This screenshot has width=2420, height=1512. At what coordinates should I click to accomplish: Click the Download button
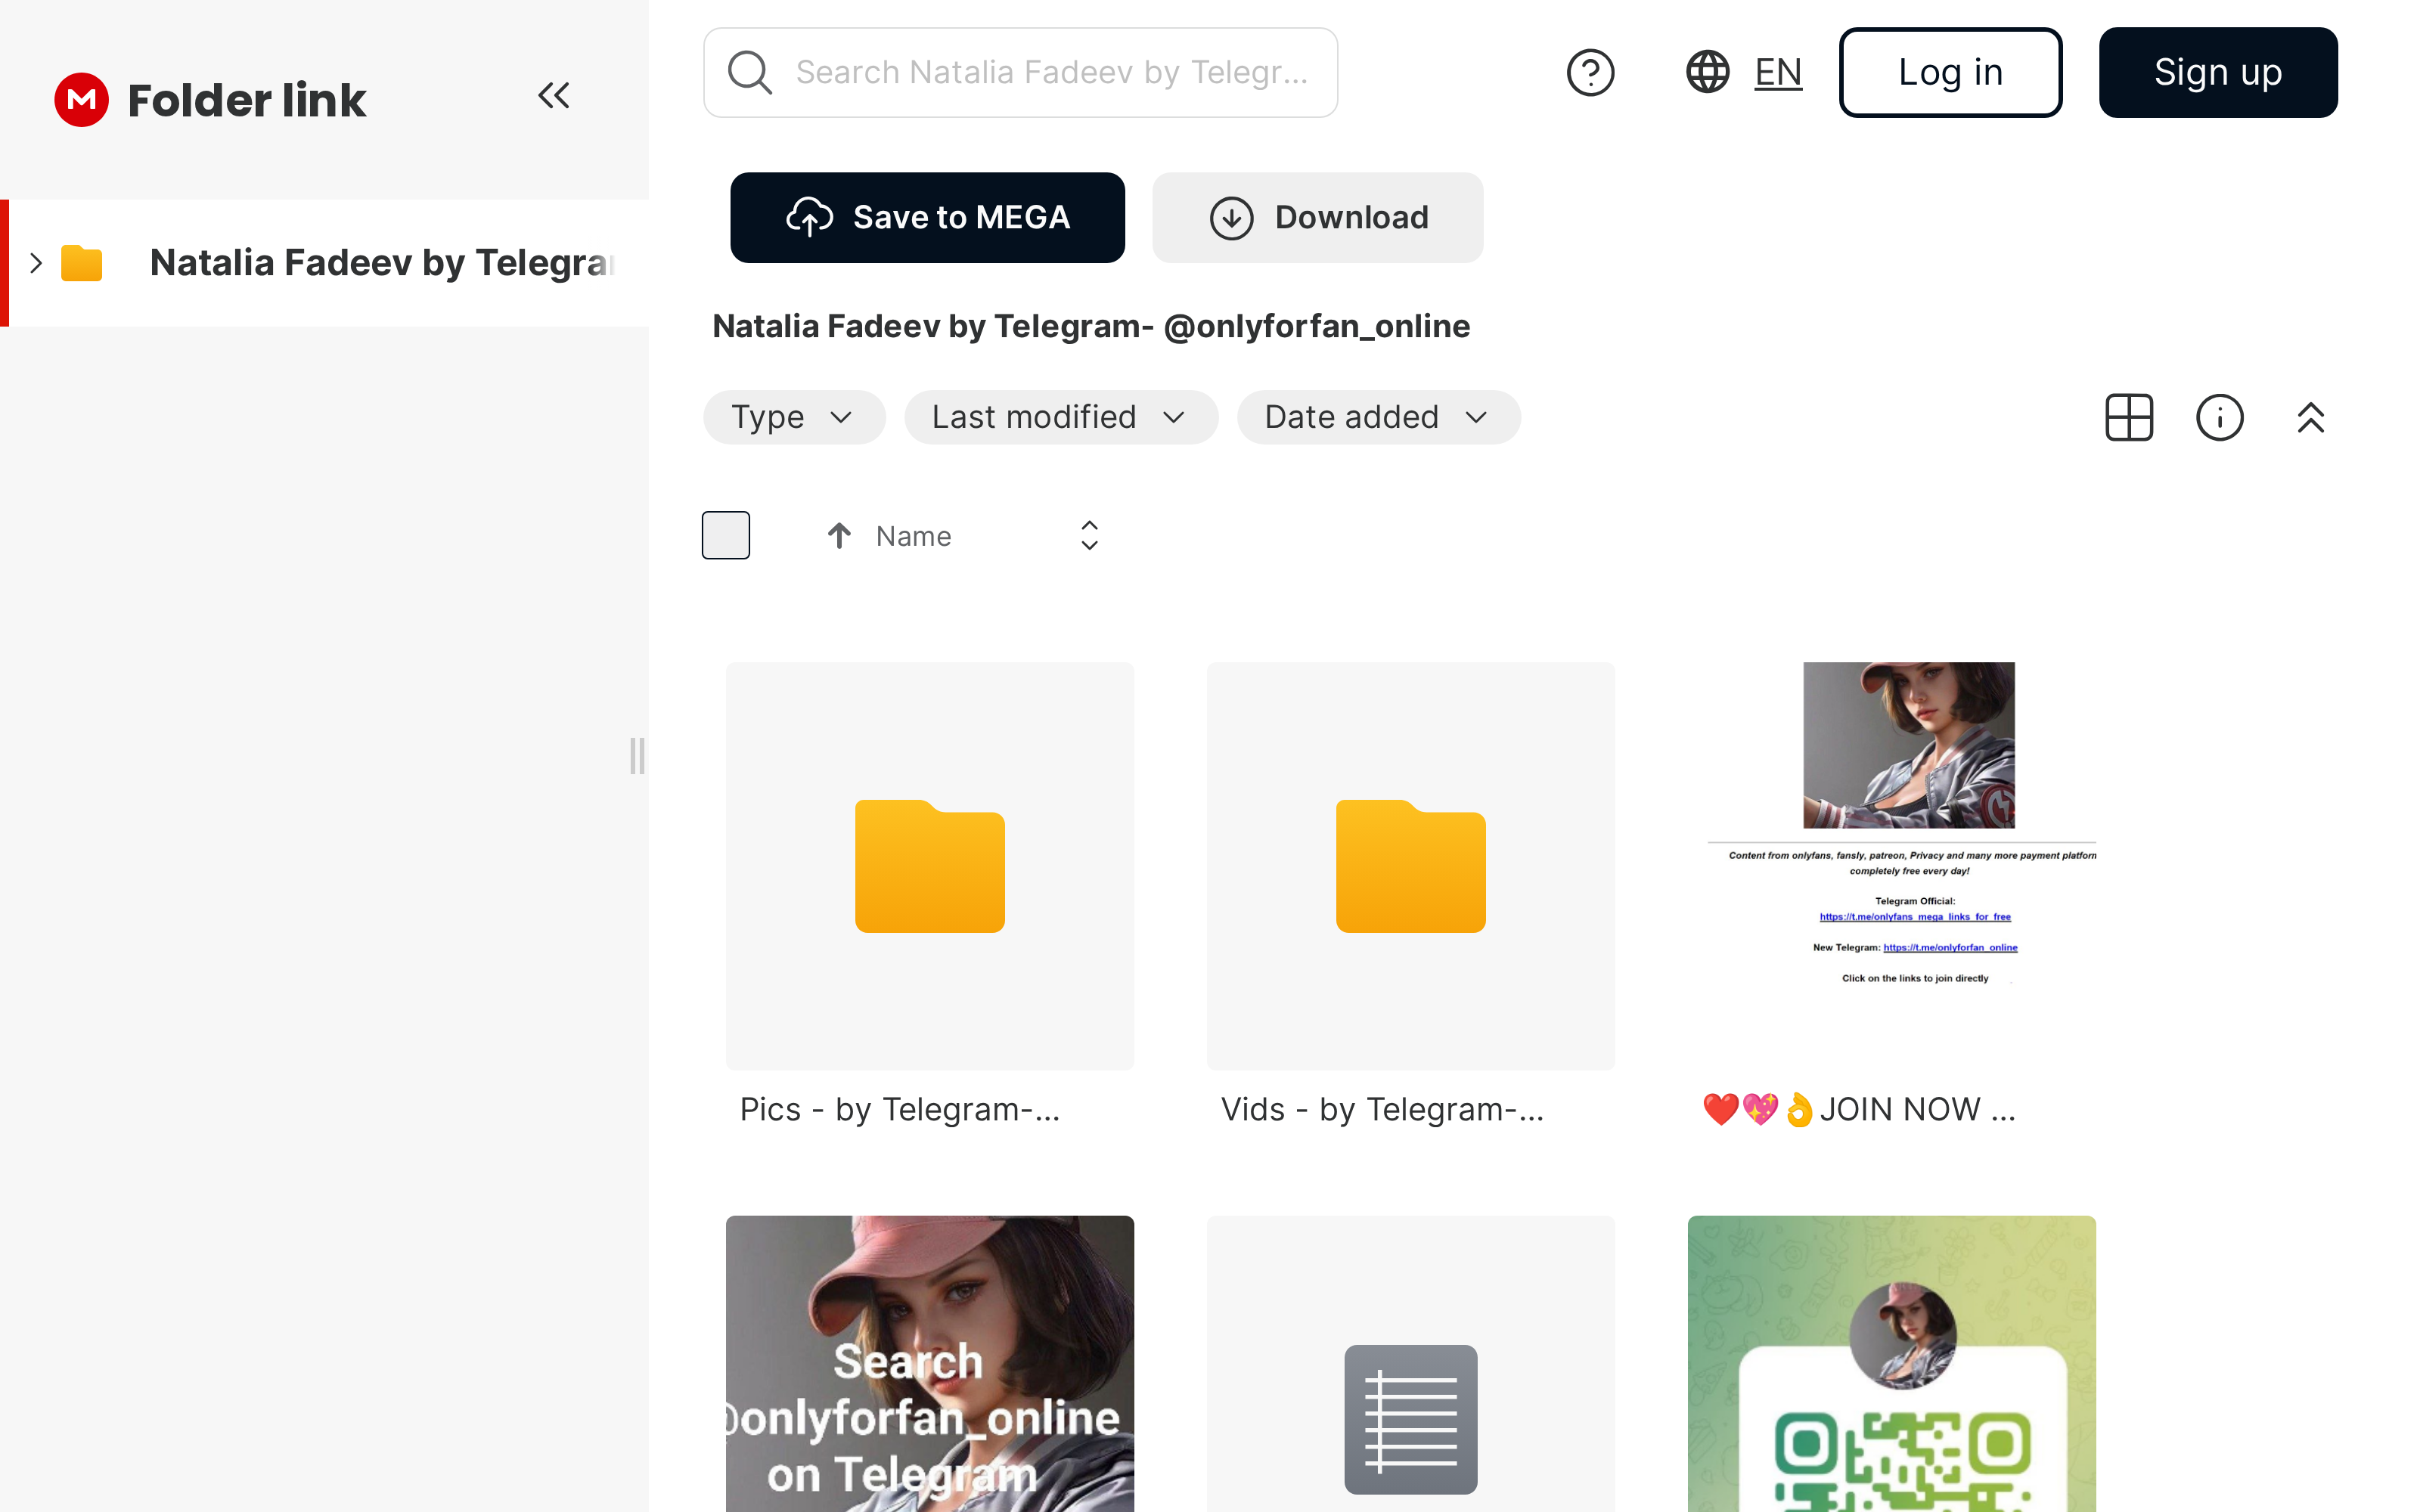coord(1317,217)
